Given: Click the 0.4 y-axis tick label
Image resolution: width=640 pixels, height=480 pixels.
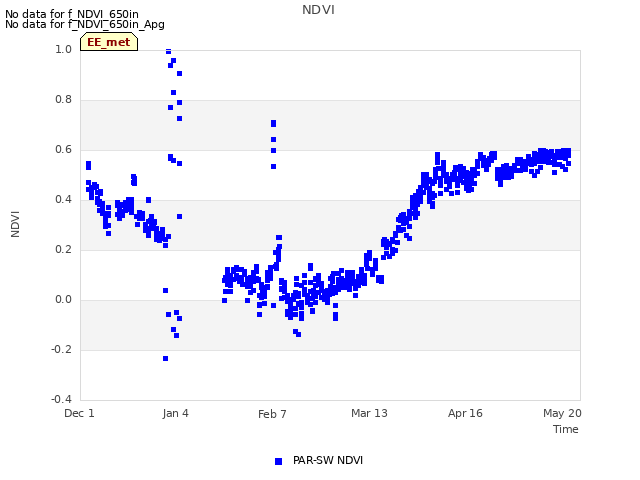Looking at the screenshot, I should [x=63, y=200].
